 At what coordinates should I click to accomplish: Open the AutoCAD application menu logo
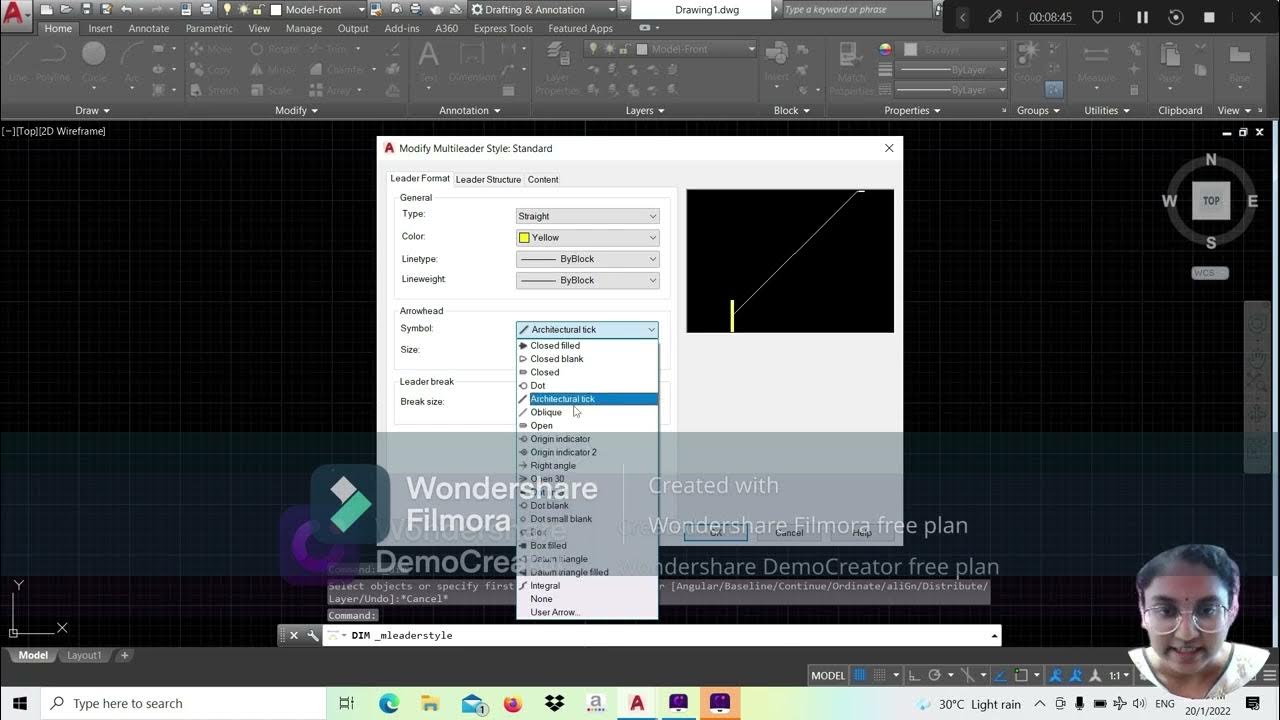click(x=17, y=16)
